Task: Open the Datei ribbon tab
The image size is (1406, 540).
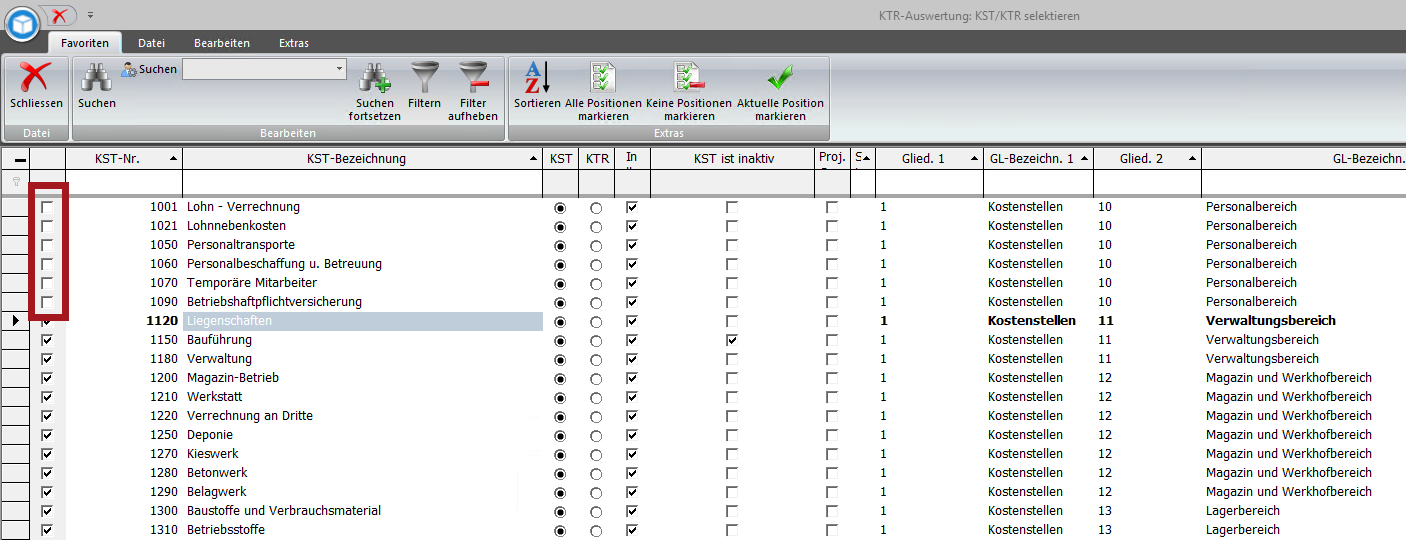Action: click(x=151, y=43)
